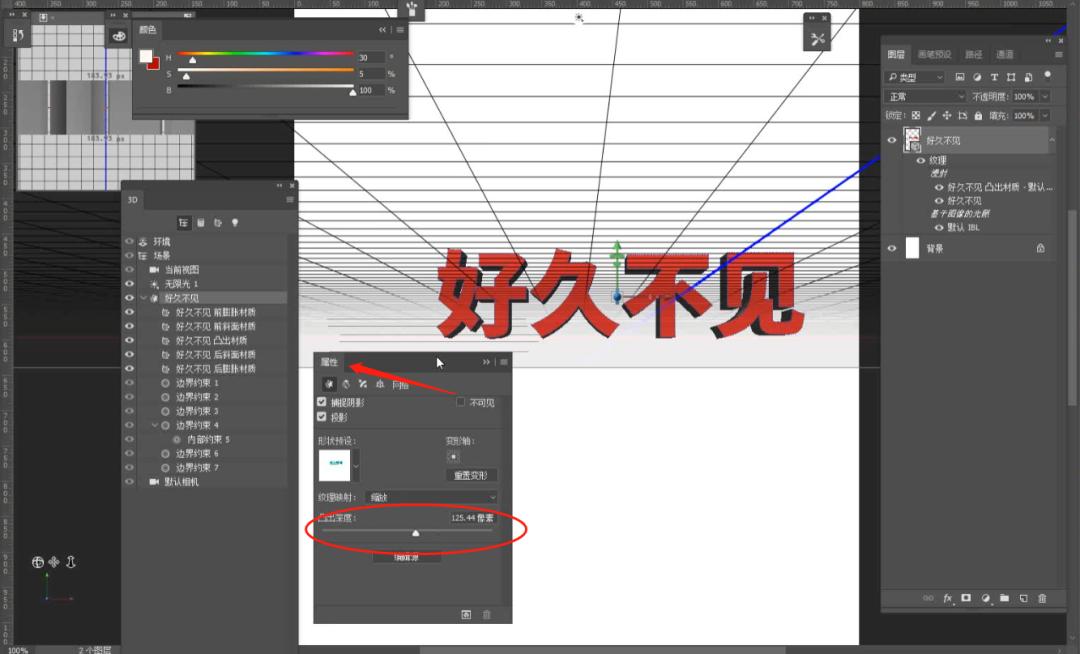Lock image pixels brush icon

pos(931,116)
